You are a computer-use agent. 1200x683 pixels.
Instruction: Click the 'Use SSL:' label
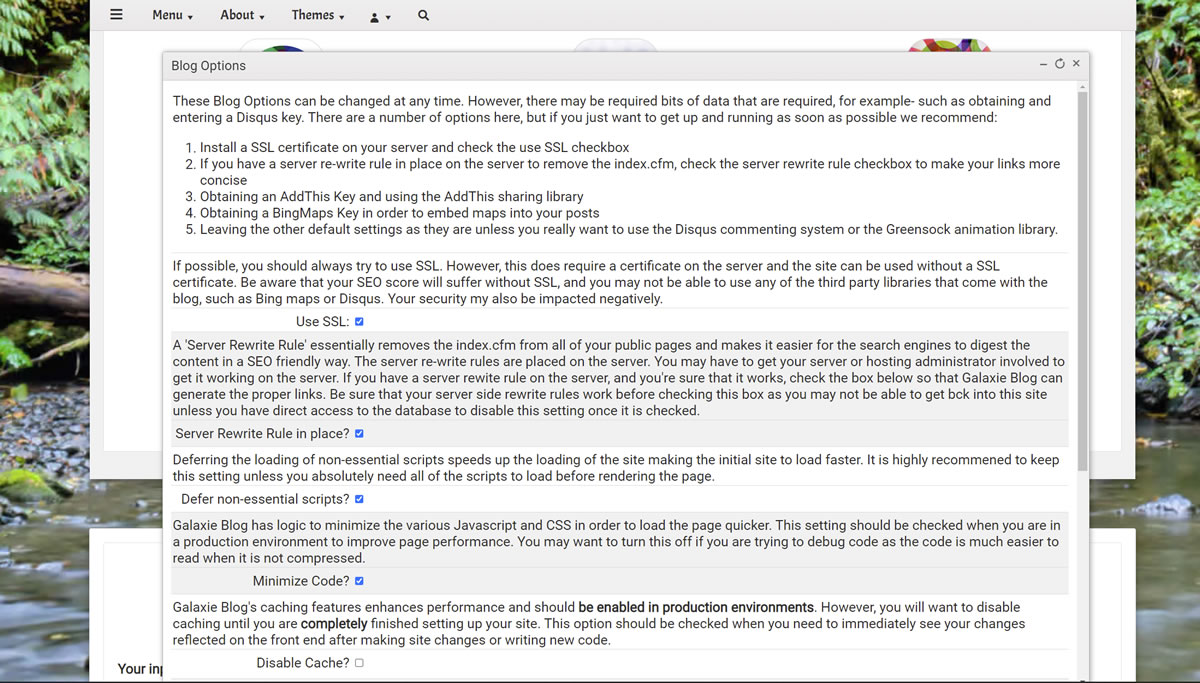pyautogui.click(x=322, y=322)
